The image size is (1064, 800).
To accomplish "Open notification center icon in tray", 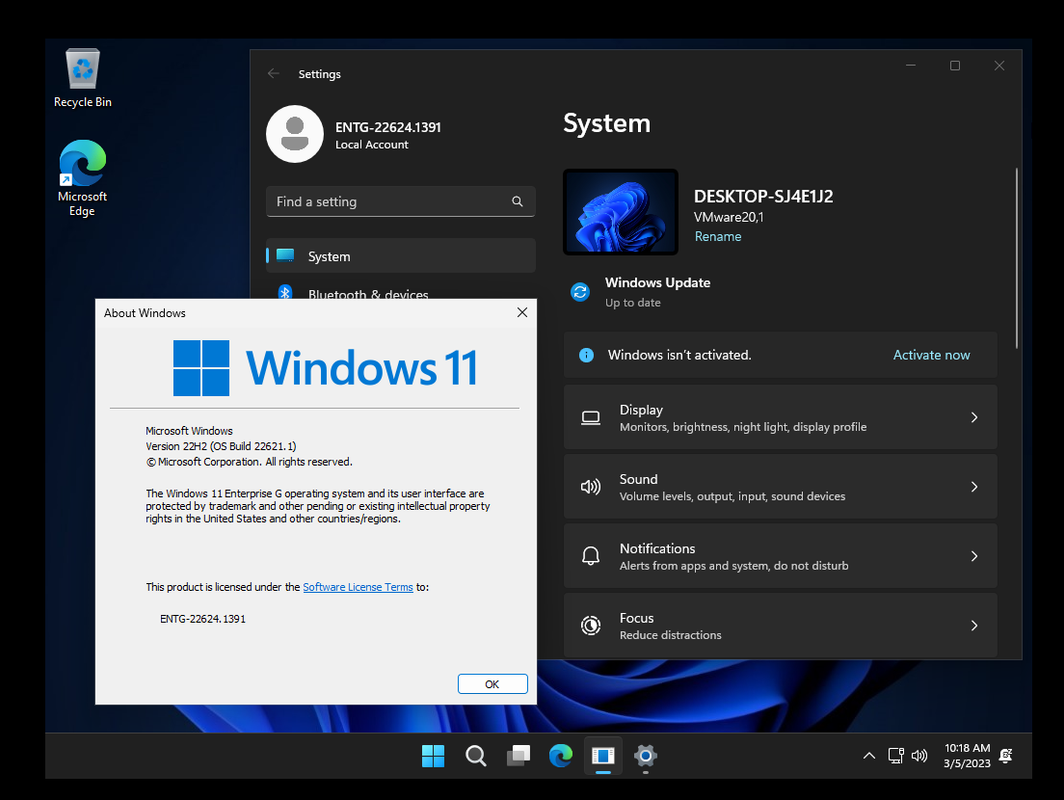I will tap(1006, 756).
